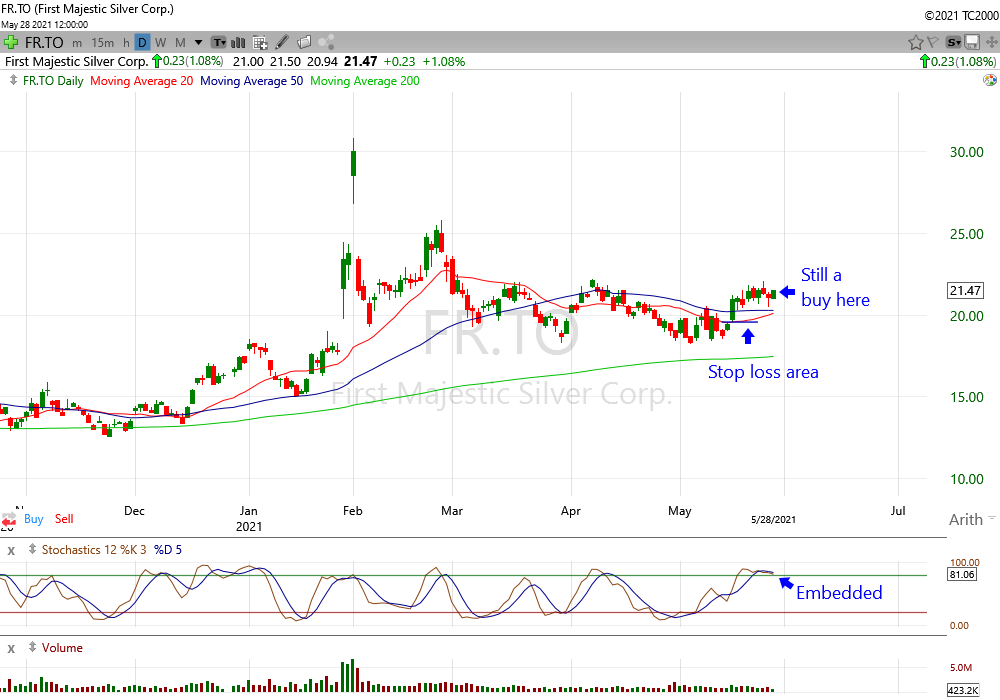Click the First Majestic Silver Corp. name
The height and width of the screenshot is (700, 1000).
tap(77, 62)
